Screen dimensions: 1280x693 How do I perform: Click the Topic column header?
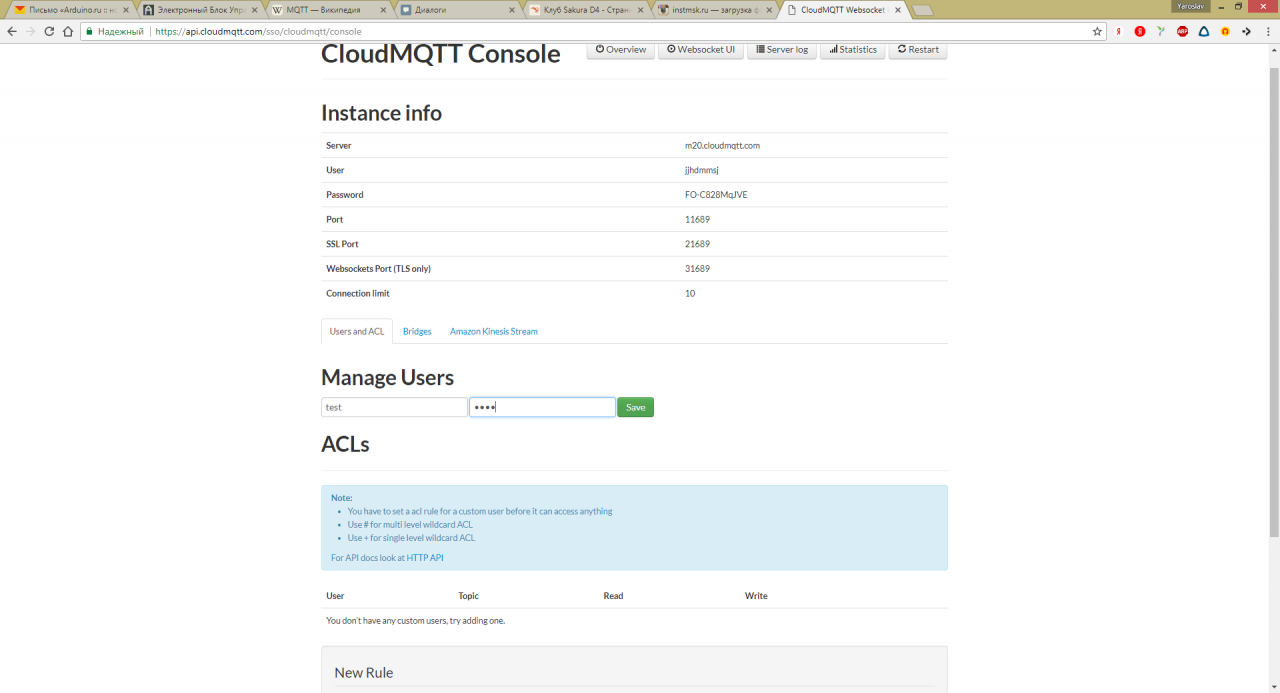469,596
